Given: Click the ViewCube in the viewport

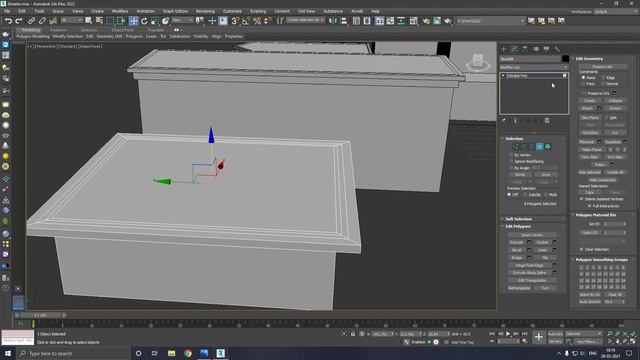Looking at the screenshot, I should [478, 62].
